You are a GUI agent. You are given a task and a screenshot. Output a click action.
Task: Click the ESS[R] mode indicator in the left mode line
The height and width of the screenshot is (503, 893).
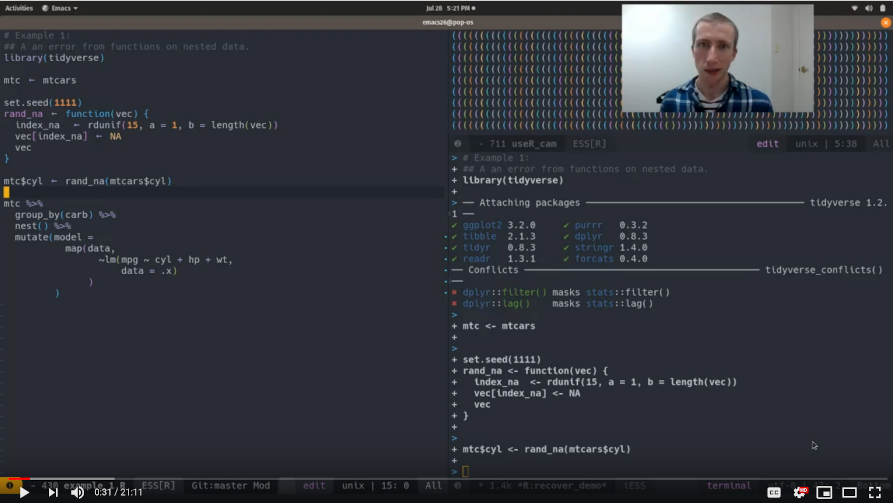point(158,485)
